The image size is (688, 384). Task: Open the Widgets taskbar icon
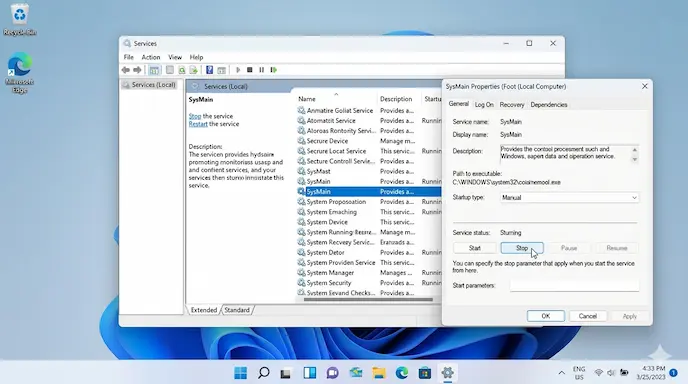(310, 373)
